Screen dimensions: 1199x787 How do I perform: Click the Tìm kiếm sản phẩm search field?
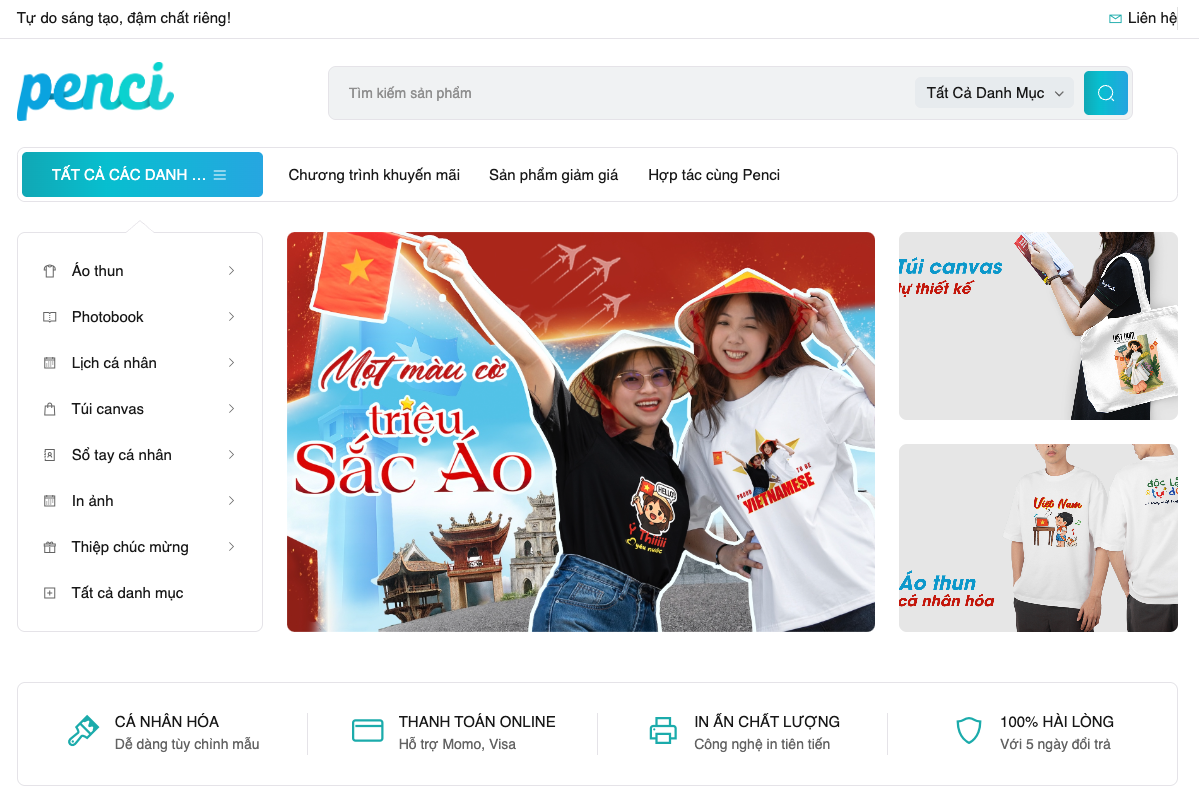[x=620, y=93]
